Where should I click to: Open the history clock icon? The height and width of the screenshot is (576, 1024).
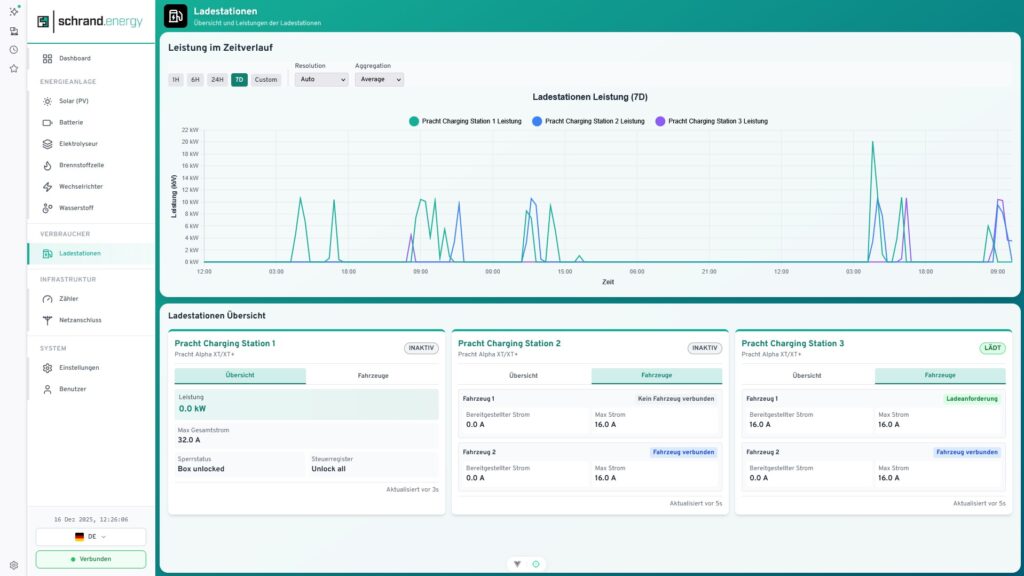pyautogui.click(x=14, y=50)
